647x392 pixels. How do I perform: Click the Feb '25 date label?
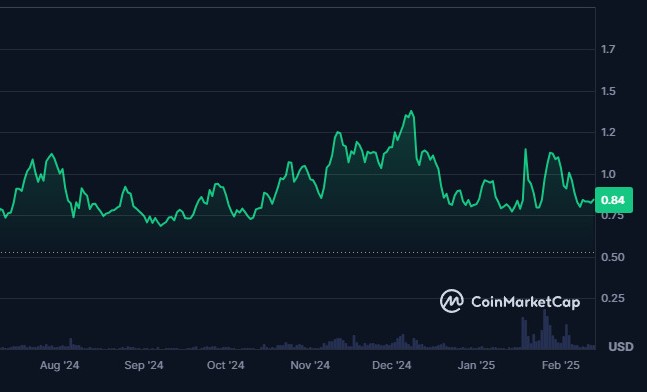pos(560,365)
